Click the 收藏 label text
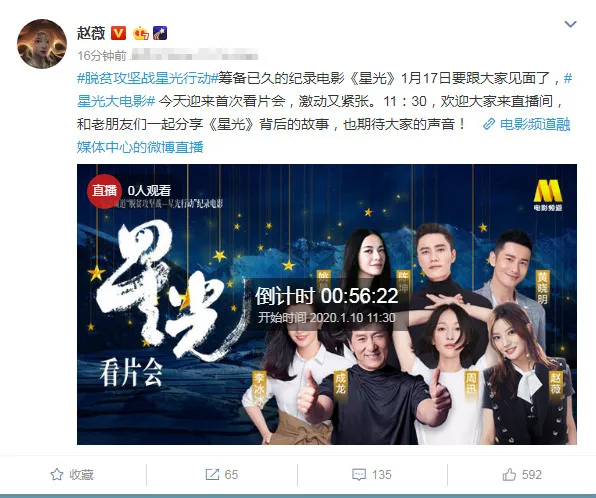This screenshot has width=596, height=498. pyautogui.click(x=81, y=475)
